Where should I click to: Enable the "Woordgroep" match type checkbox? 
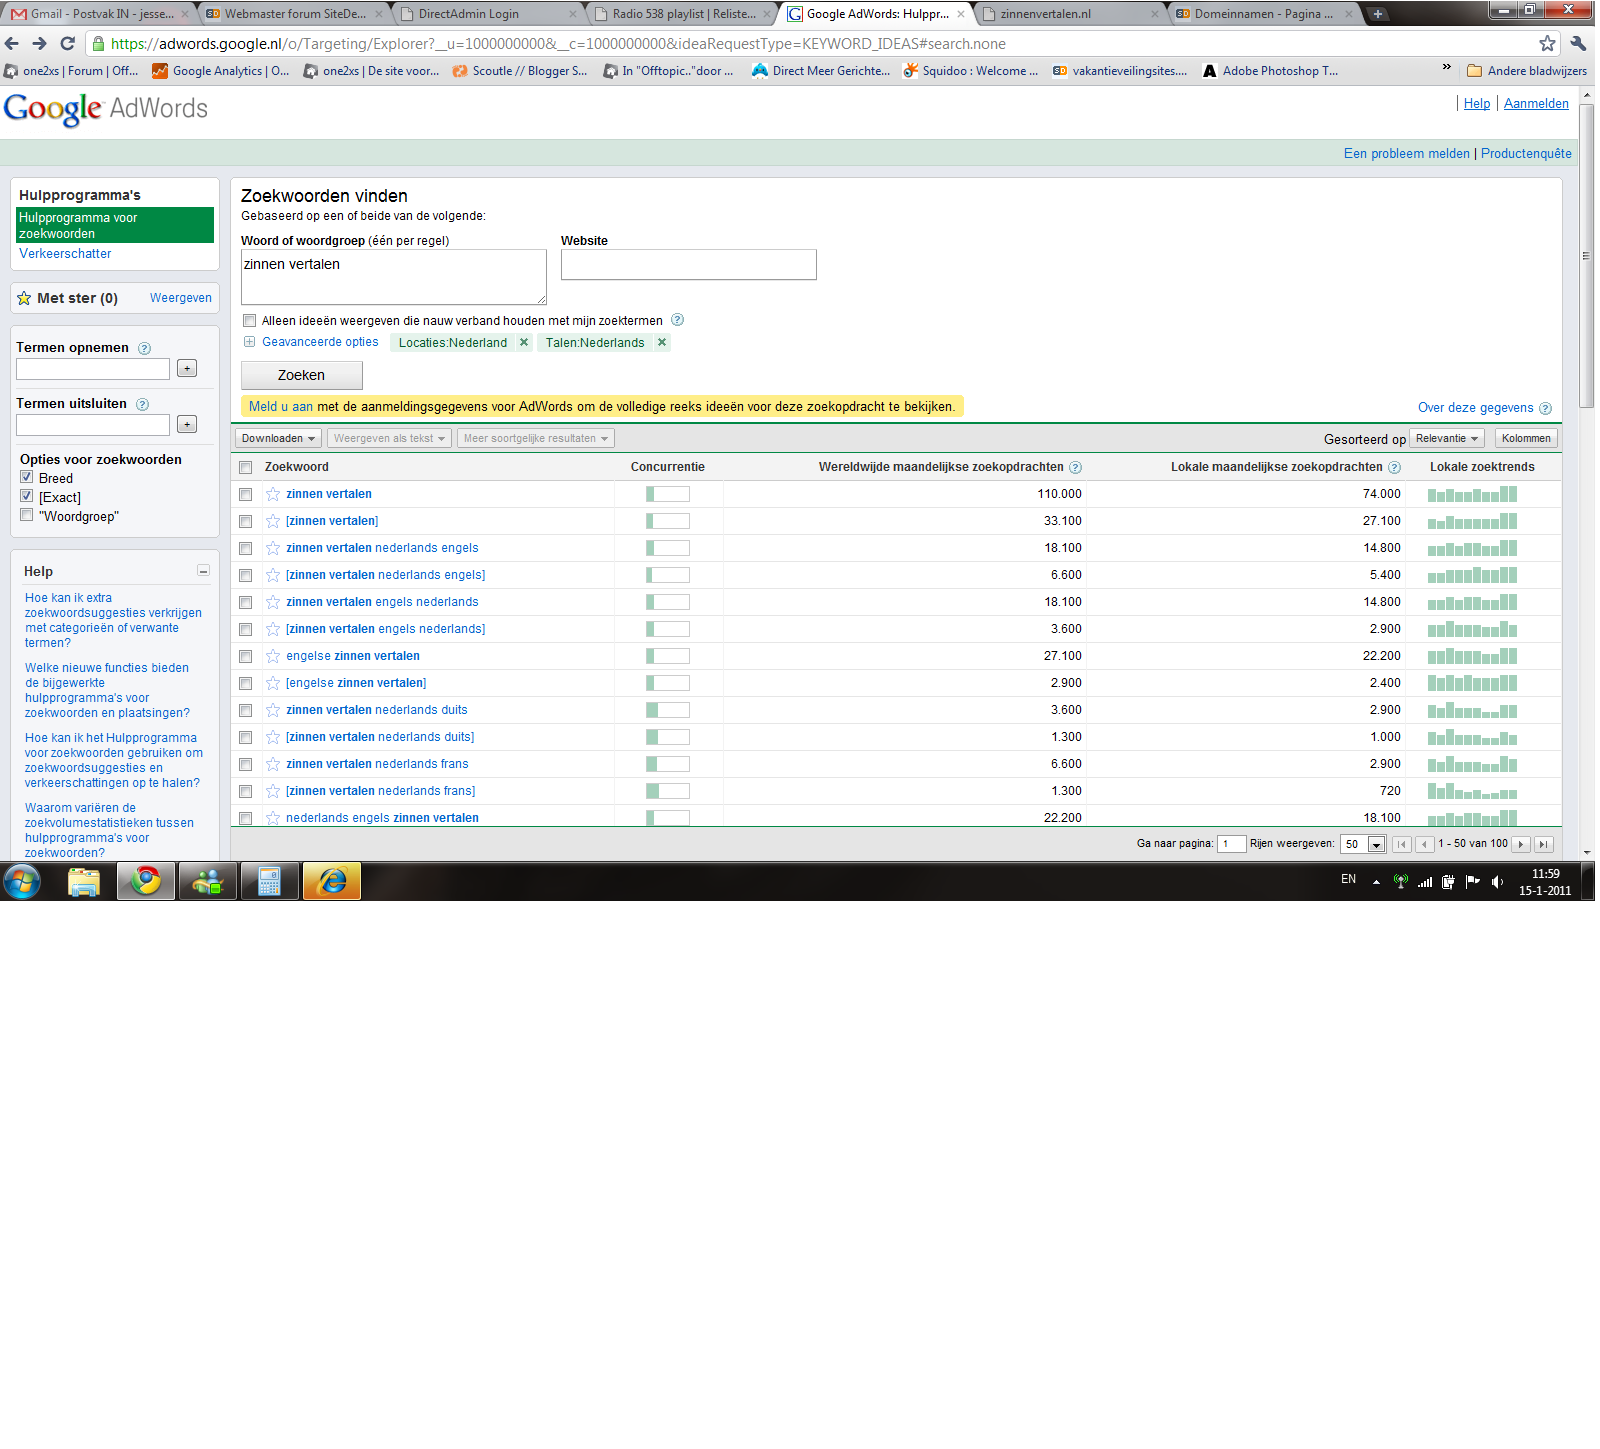pyautogui.click(x=27, y=515)
